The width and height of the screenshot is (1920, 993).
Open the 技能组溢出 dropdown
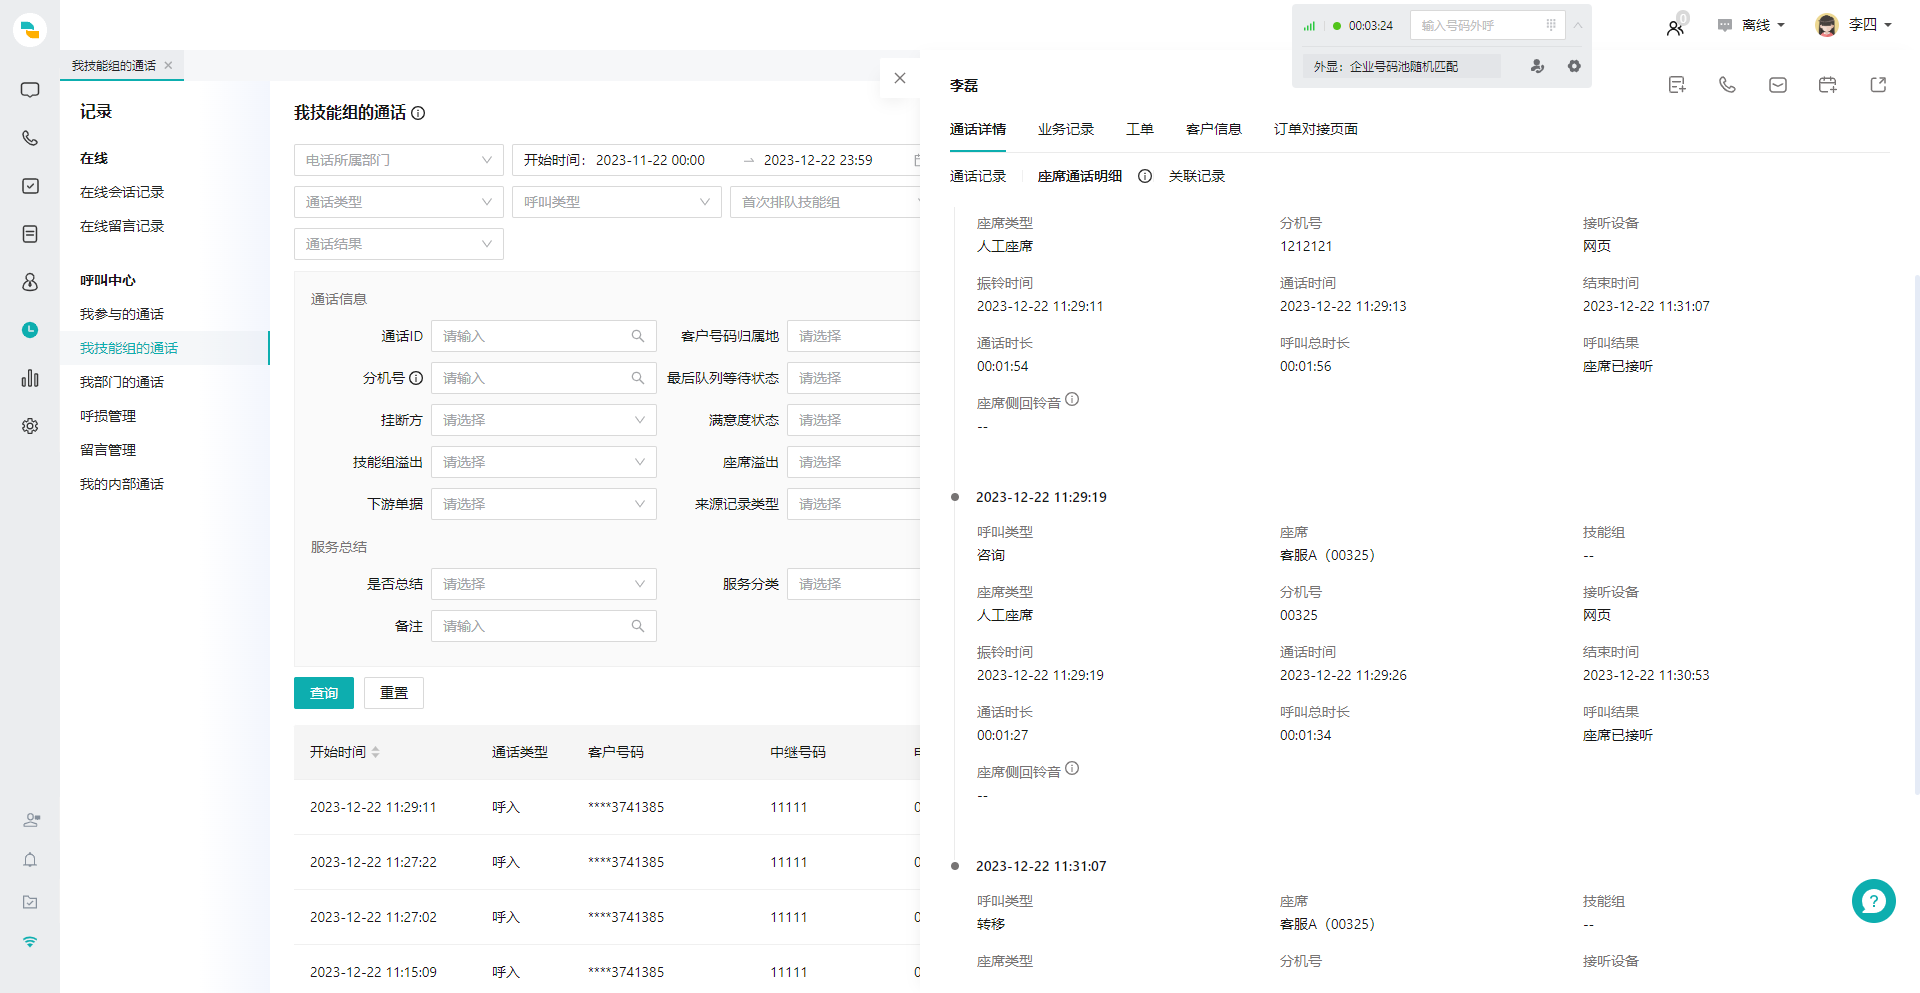pyautogui.click(x=544, y=462)
